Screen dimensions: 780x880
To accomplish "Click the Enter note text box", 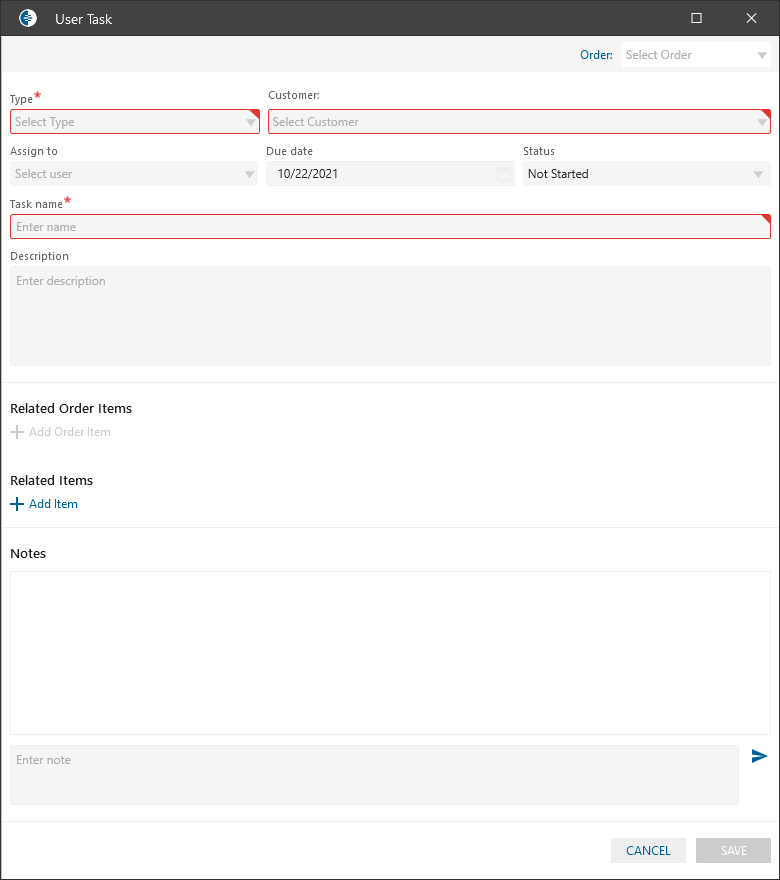I will tap(374, 774).
